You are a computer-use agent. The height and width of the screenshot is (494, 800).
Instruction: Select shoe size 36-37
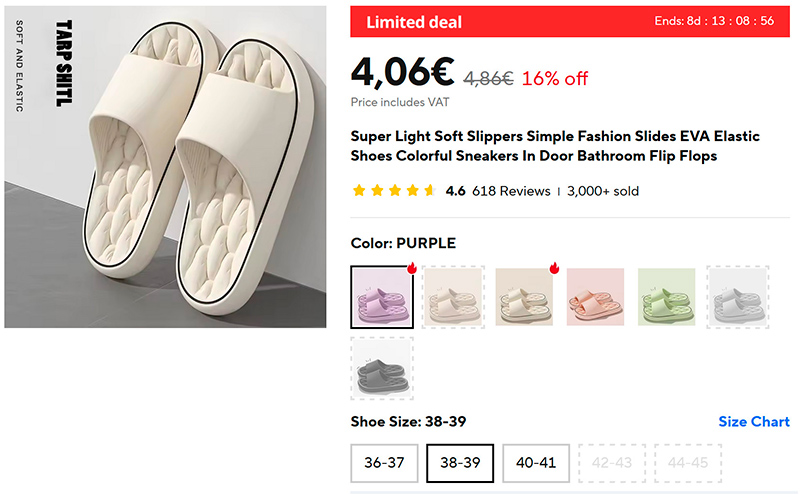[384, 463]
